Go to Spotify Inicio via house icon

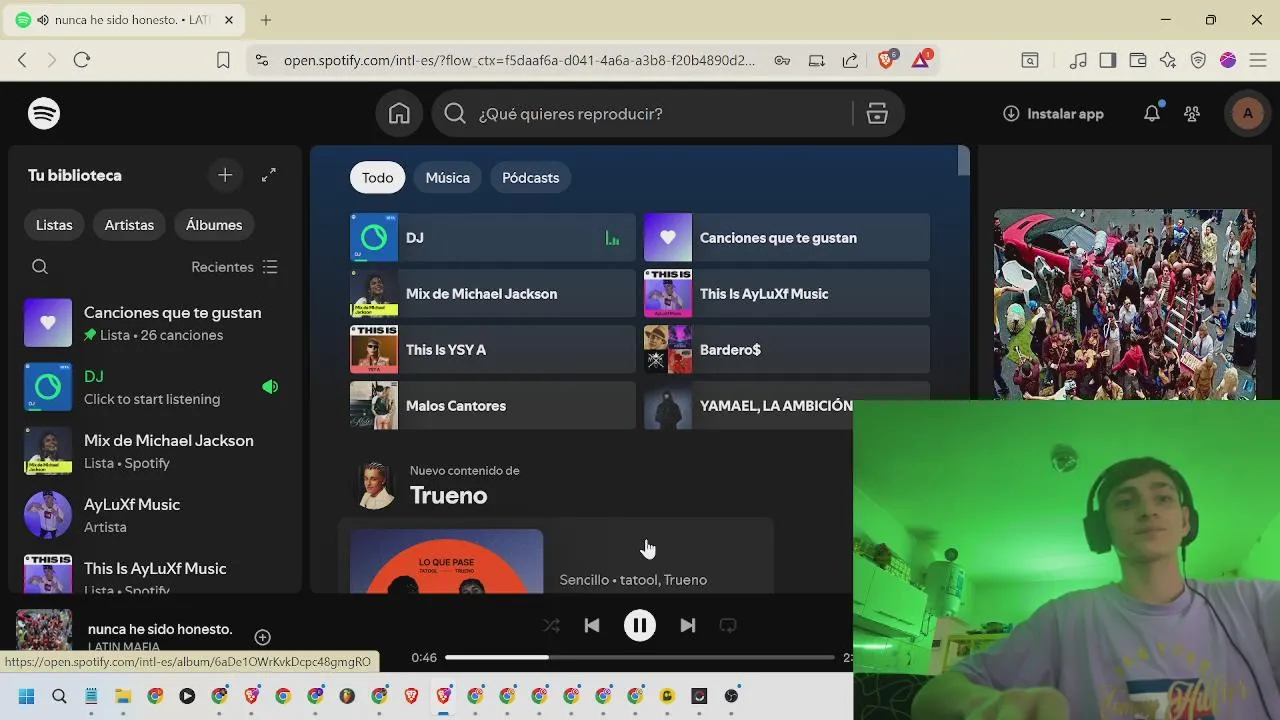click(399, 114)
